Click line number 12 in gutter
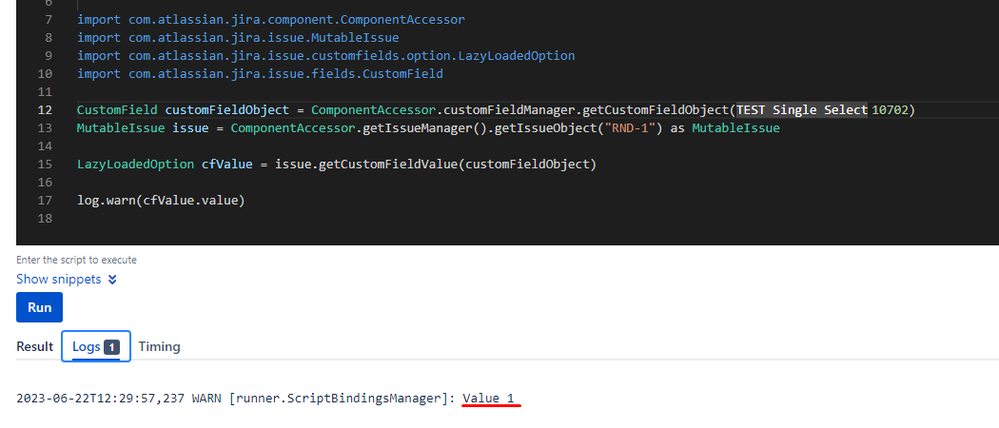The height and width of the screenshot is (428, 999). 45,110
